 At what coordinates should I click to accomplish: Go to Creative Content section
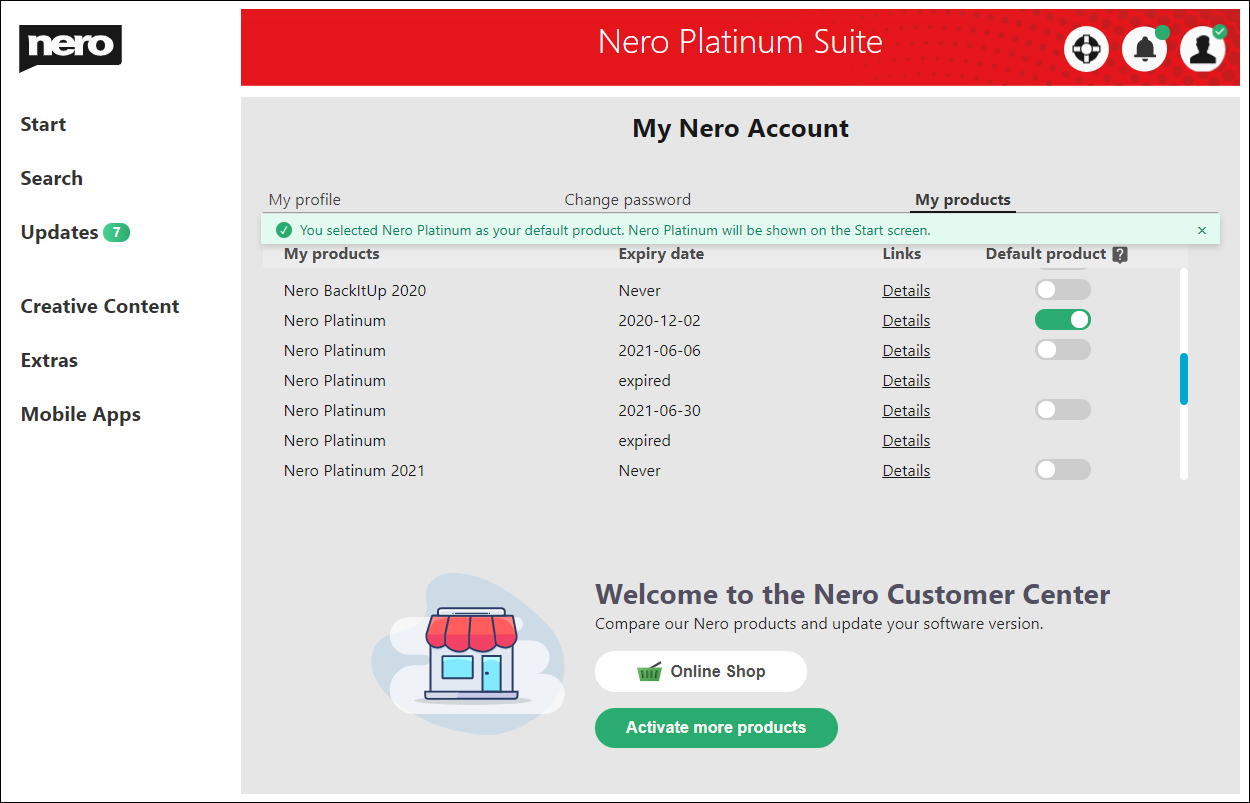(x=99, y=306)
